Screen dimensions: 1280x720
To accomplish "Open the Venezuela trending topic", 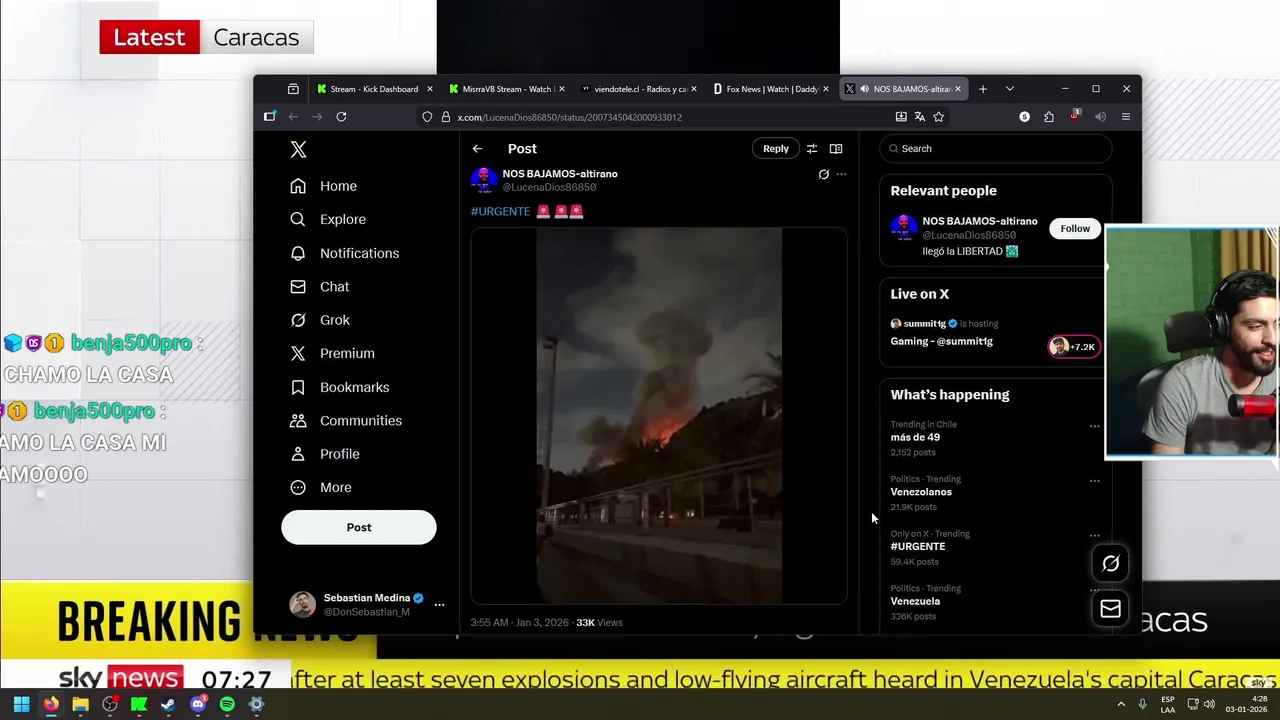I will point(915,601).
